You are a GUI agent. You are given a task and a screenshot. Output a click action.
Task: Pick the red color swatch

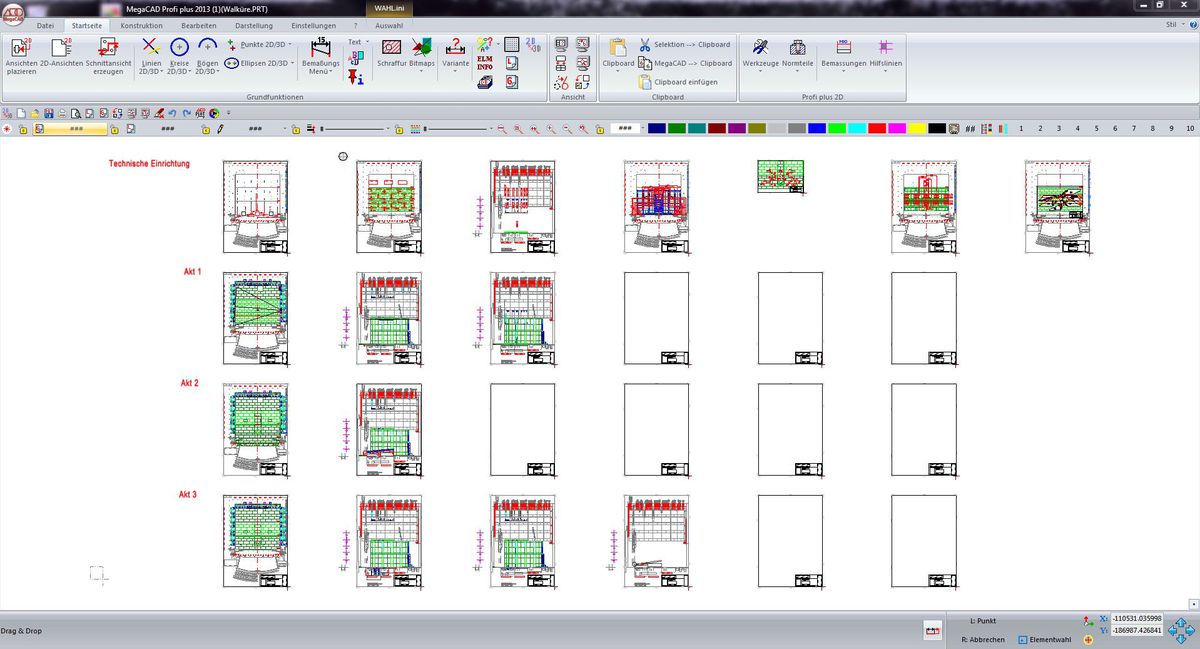tap(876, 129)
